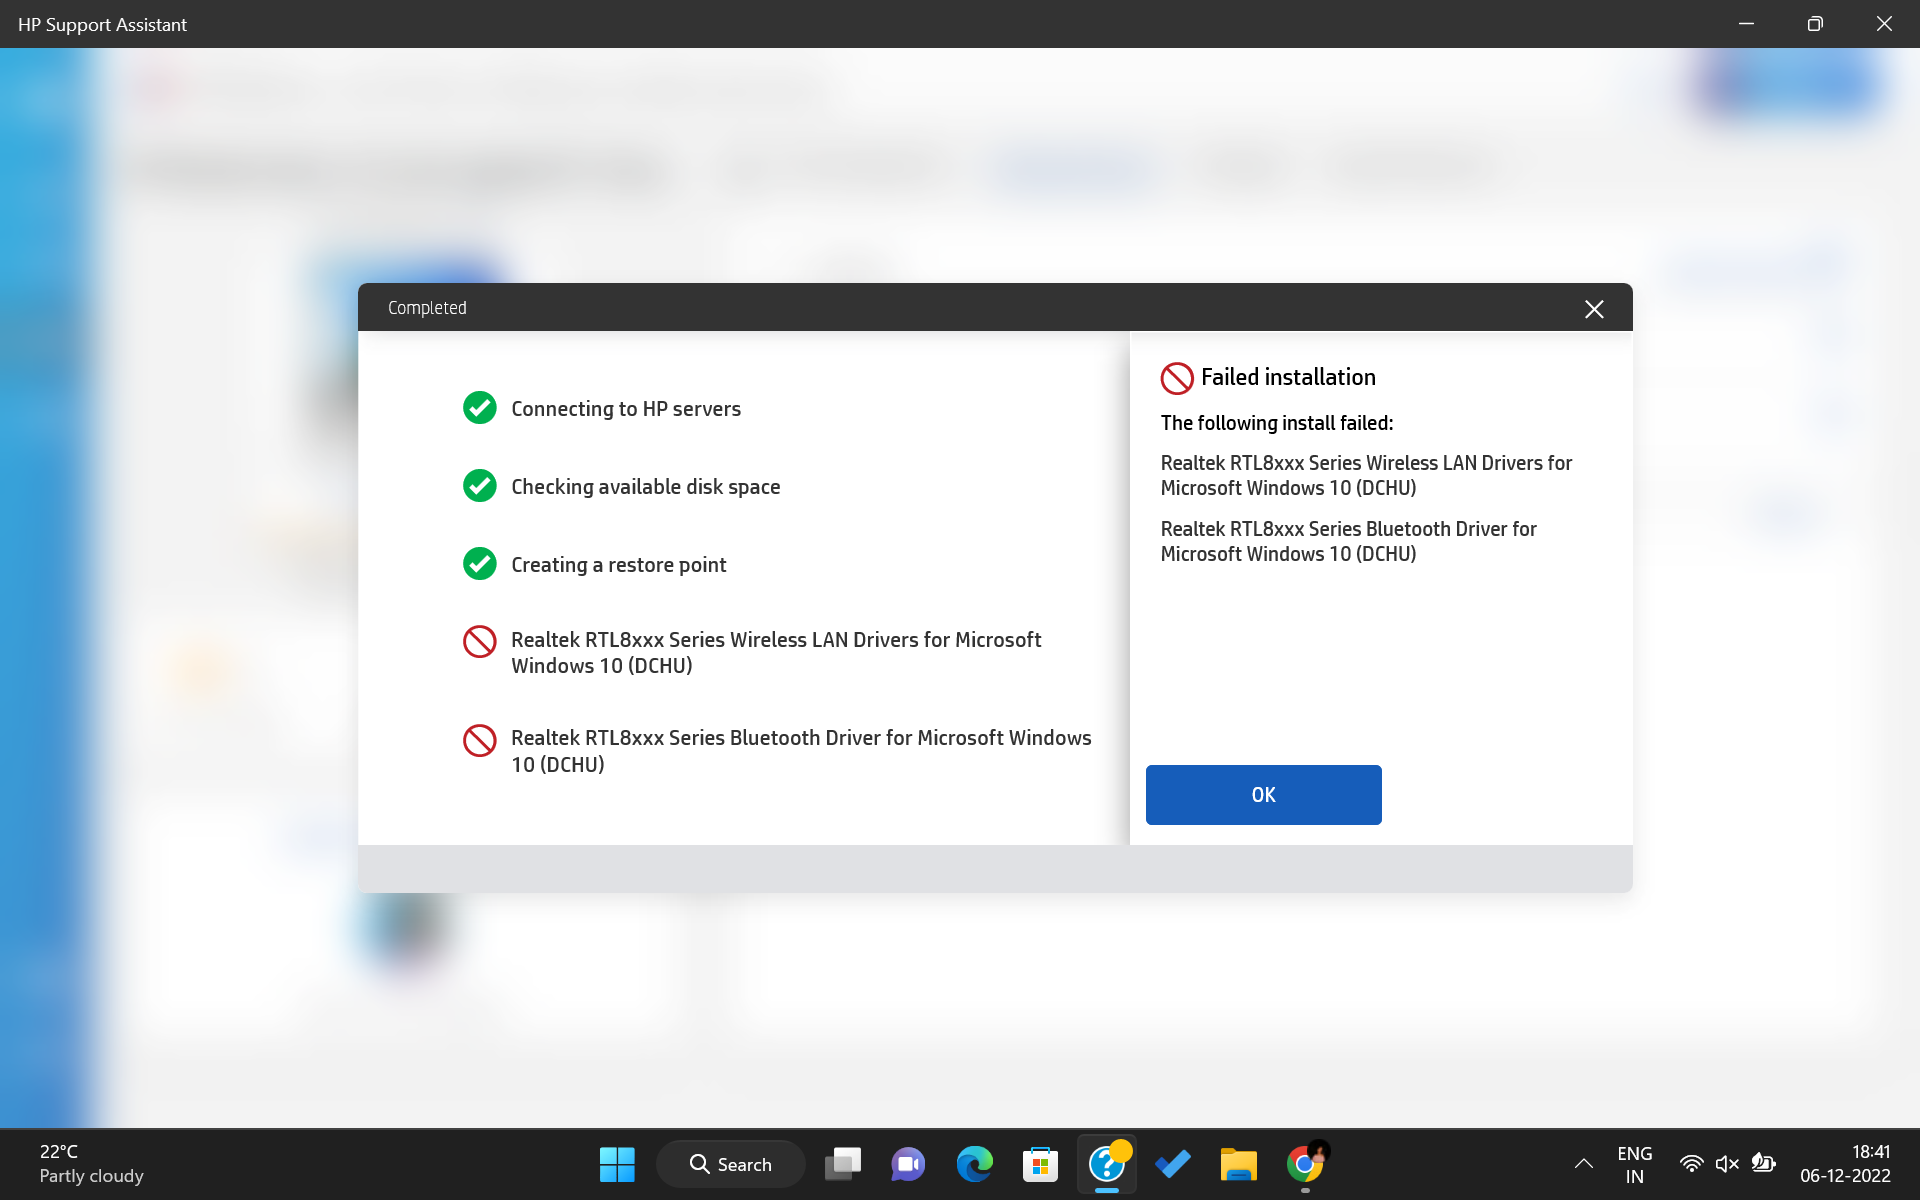Show hidden system tray icons
The image size is (1920, 1200).
1584,1164
